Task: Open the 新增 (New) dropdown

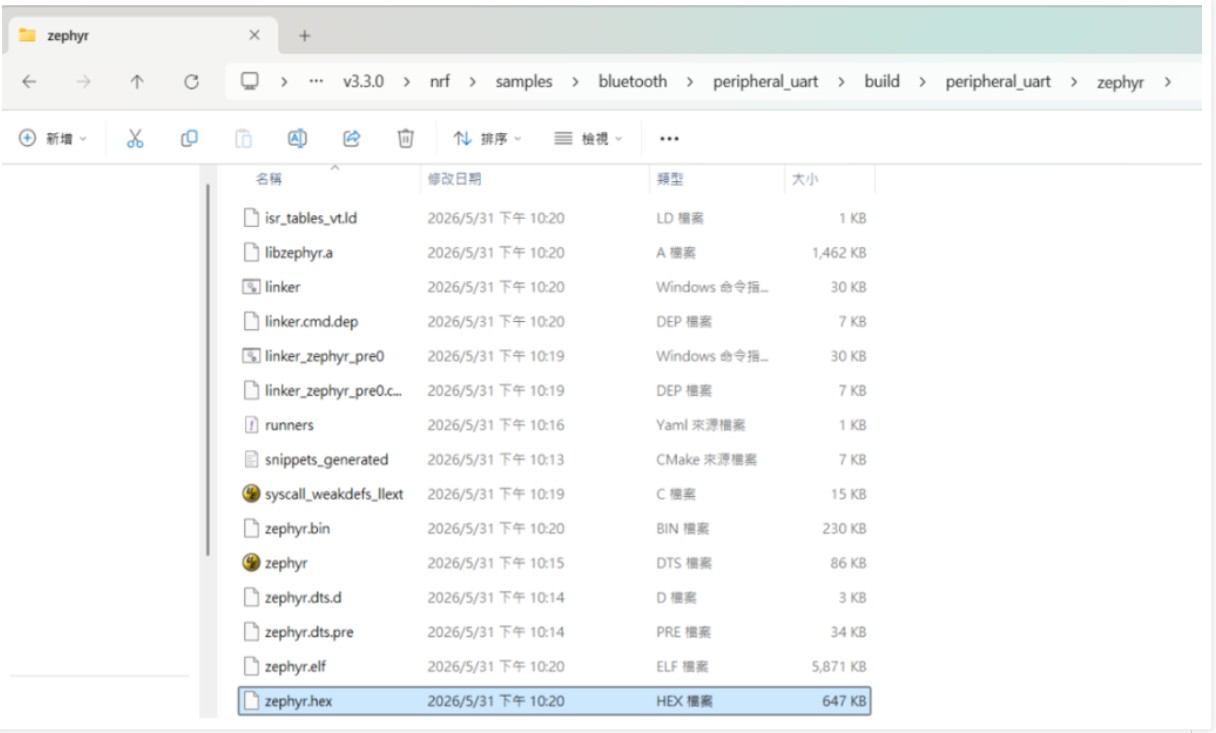Action: pos(54,139)
